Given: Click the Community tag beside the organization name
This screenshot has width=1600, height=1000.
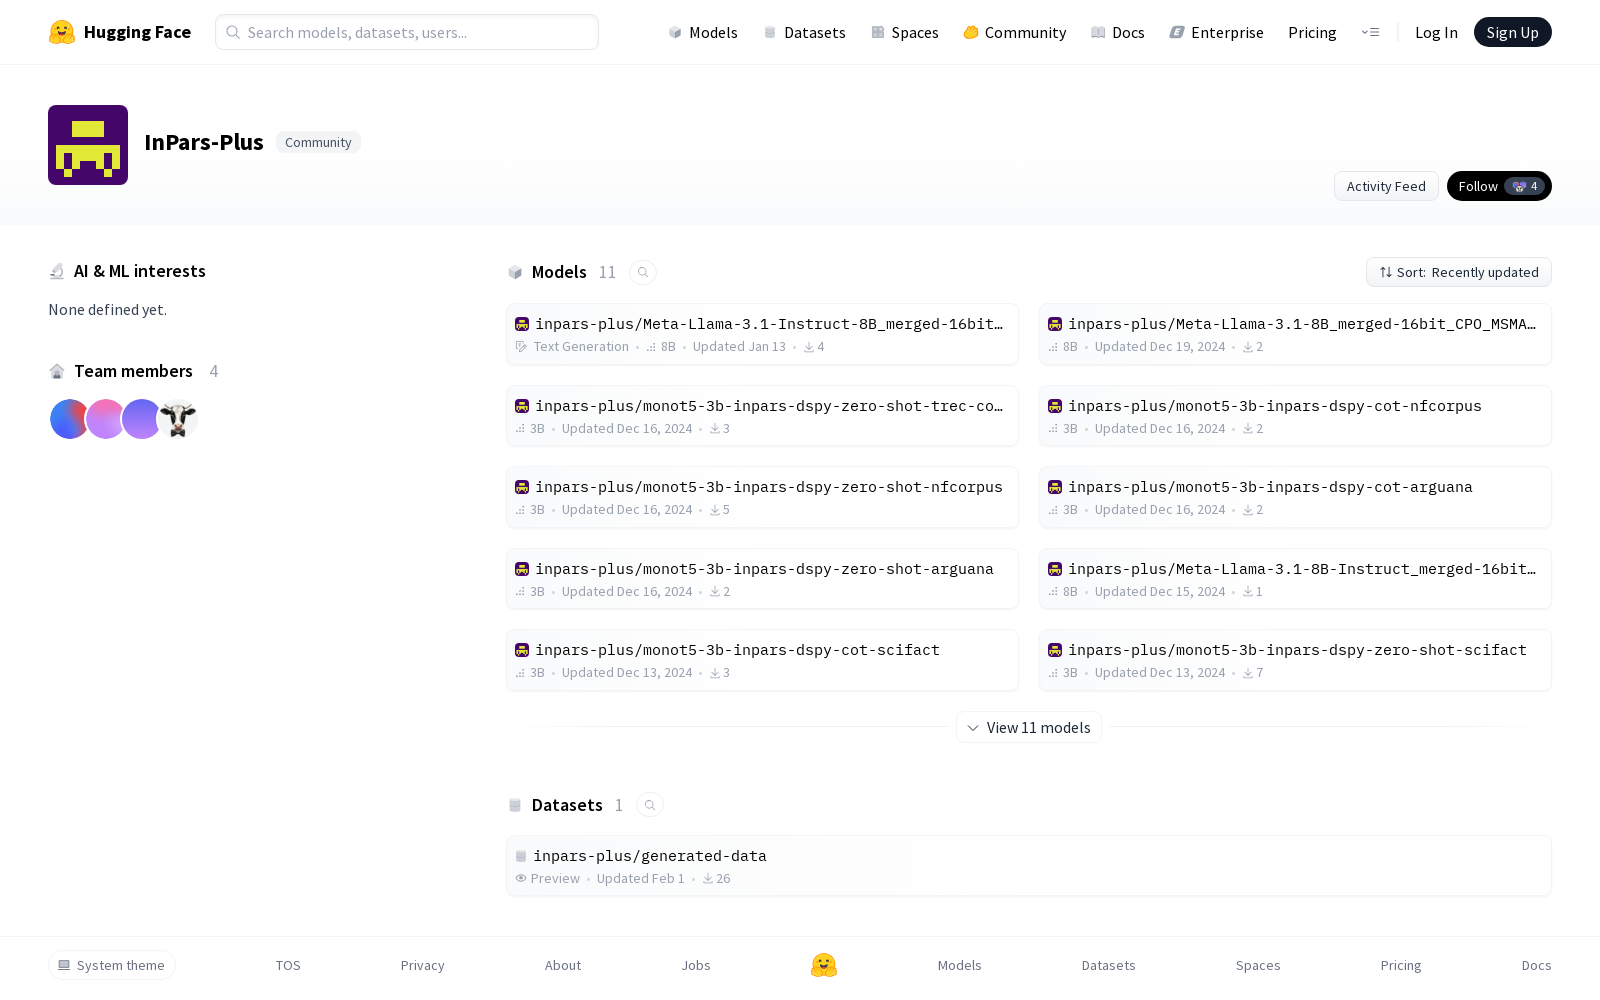Looking at the screenshot, I should (x=318, y=142).
